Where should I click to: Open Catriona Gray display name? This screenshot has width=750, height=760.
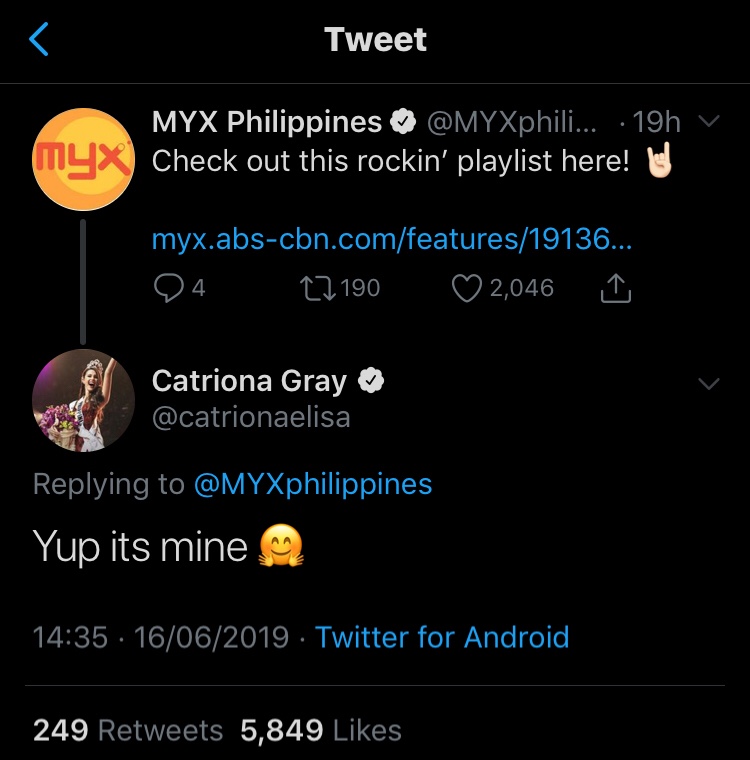pos(249,381)
